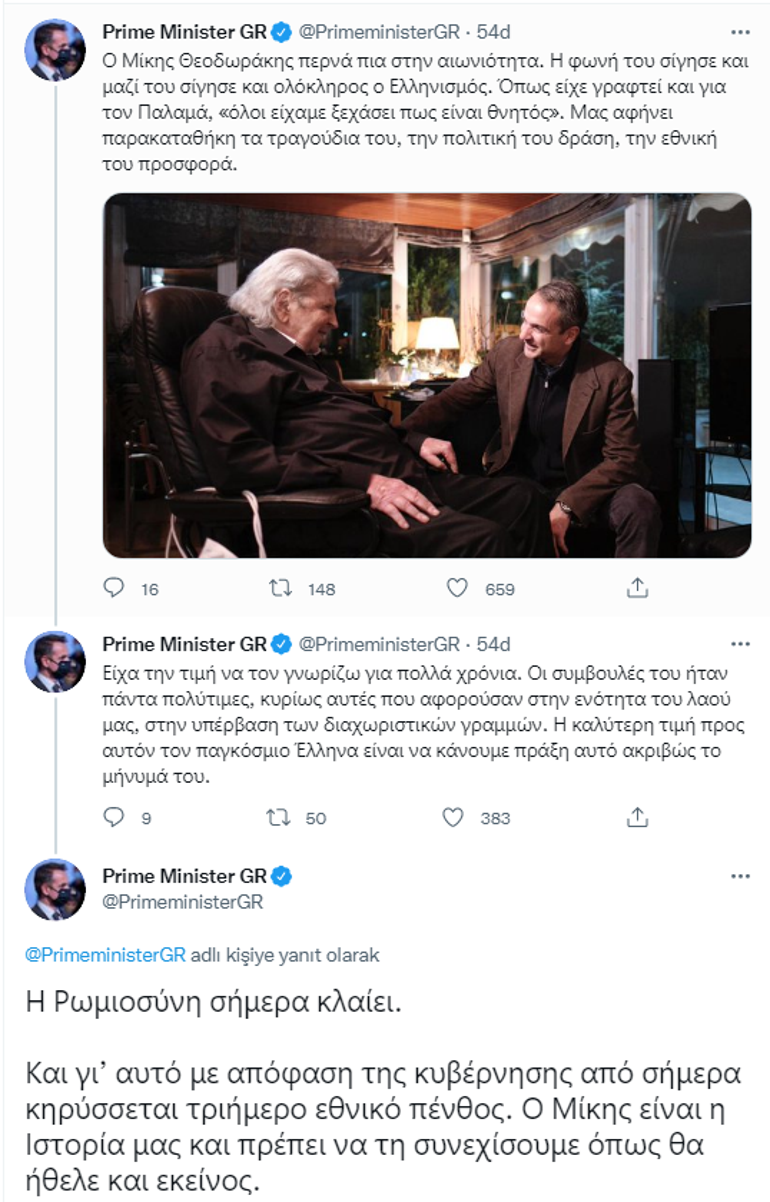This screenshot has width=770, height=1202.
Task: Open more options menu for first tweet
Action: coord(739,32)
